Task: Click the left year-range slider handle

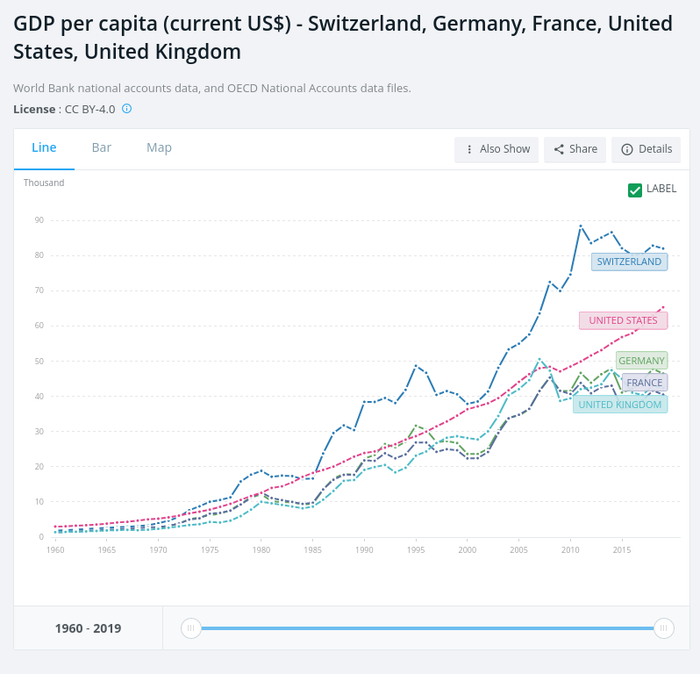Action: coord(191,628)
